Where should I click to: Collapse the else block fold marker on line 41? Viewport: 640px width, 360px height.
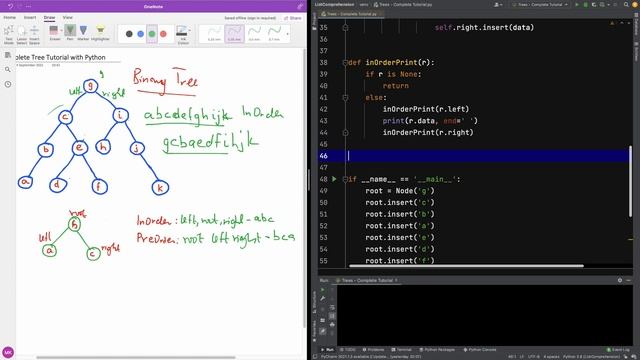tap(345, 98)
